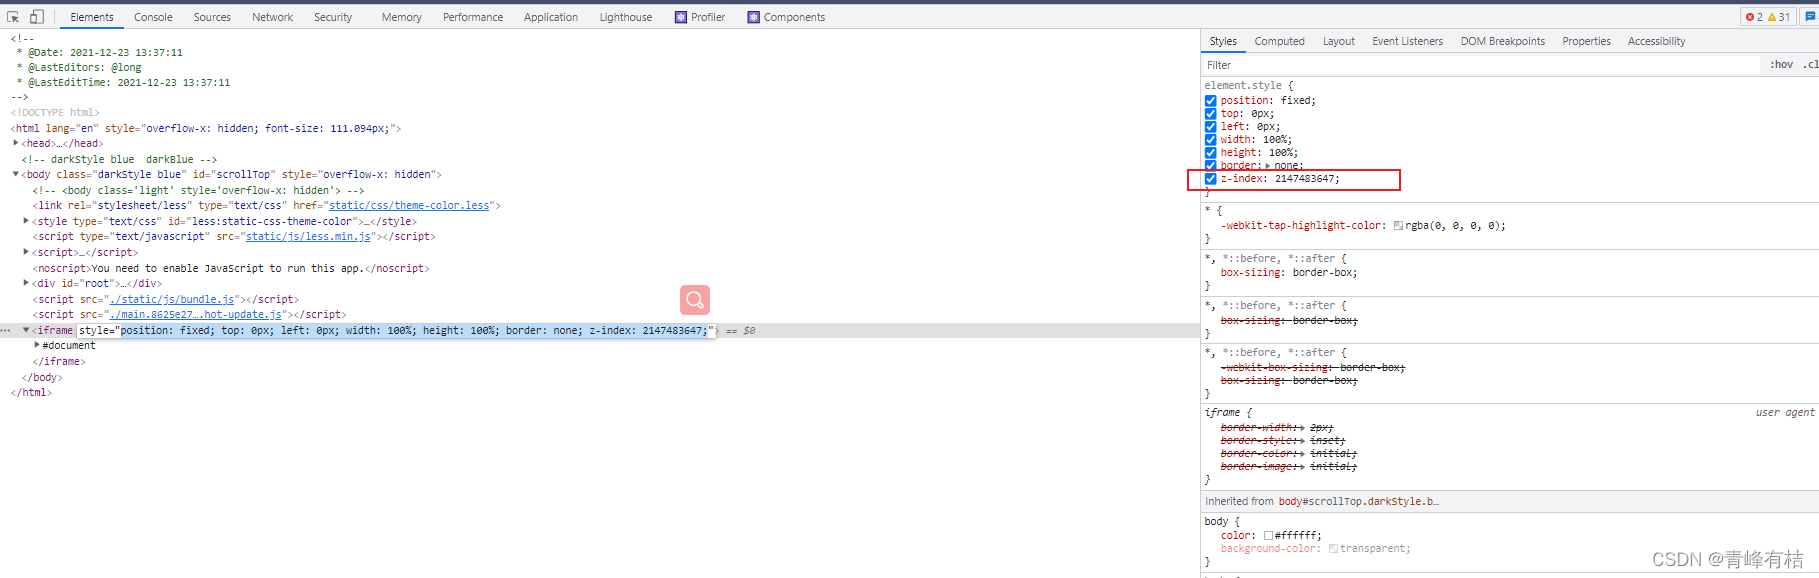Viewport: 1819px width, 578px height.
Task: Uncheck the z-index declaration
Action: tap(1211, 179)
